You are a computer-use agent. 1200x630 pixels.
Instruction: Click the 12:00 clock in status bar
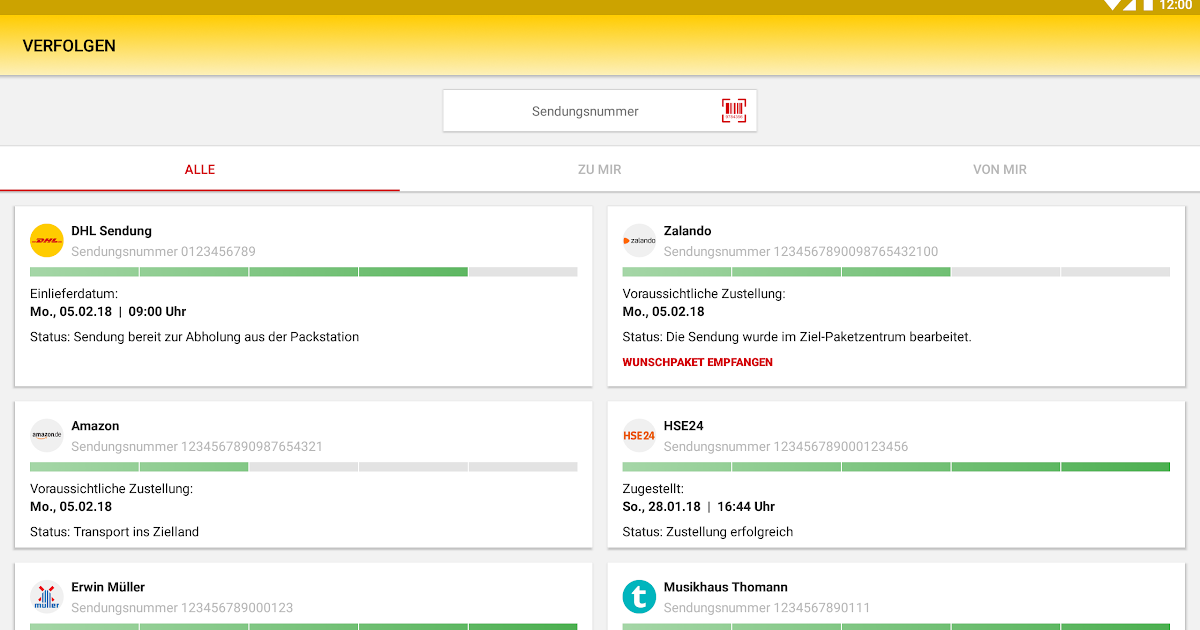pyautogui.click(x=1176, y=5)
